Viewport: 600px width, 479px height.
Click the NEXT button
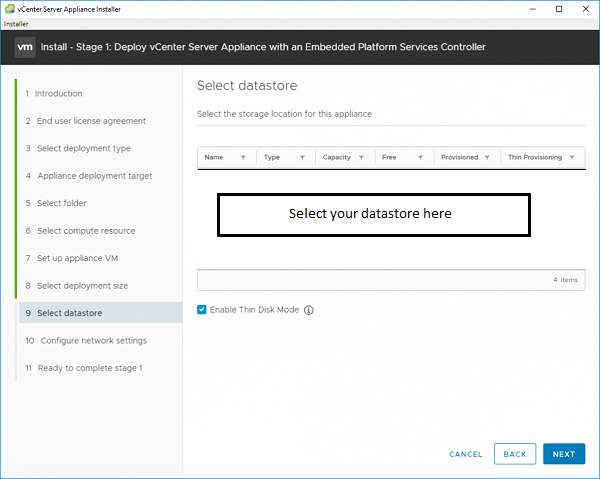pos(564,454)
